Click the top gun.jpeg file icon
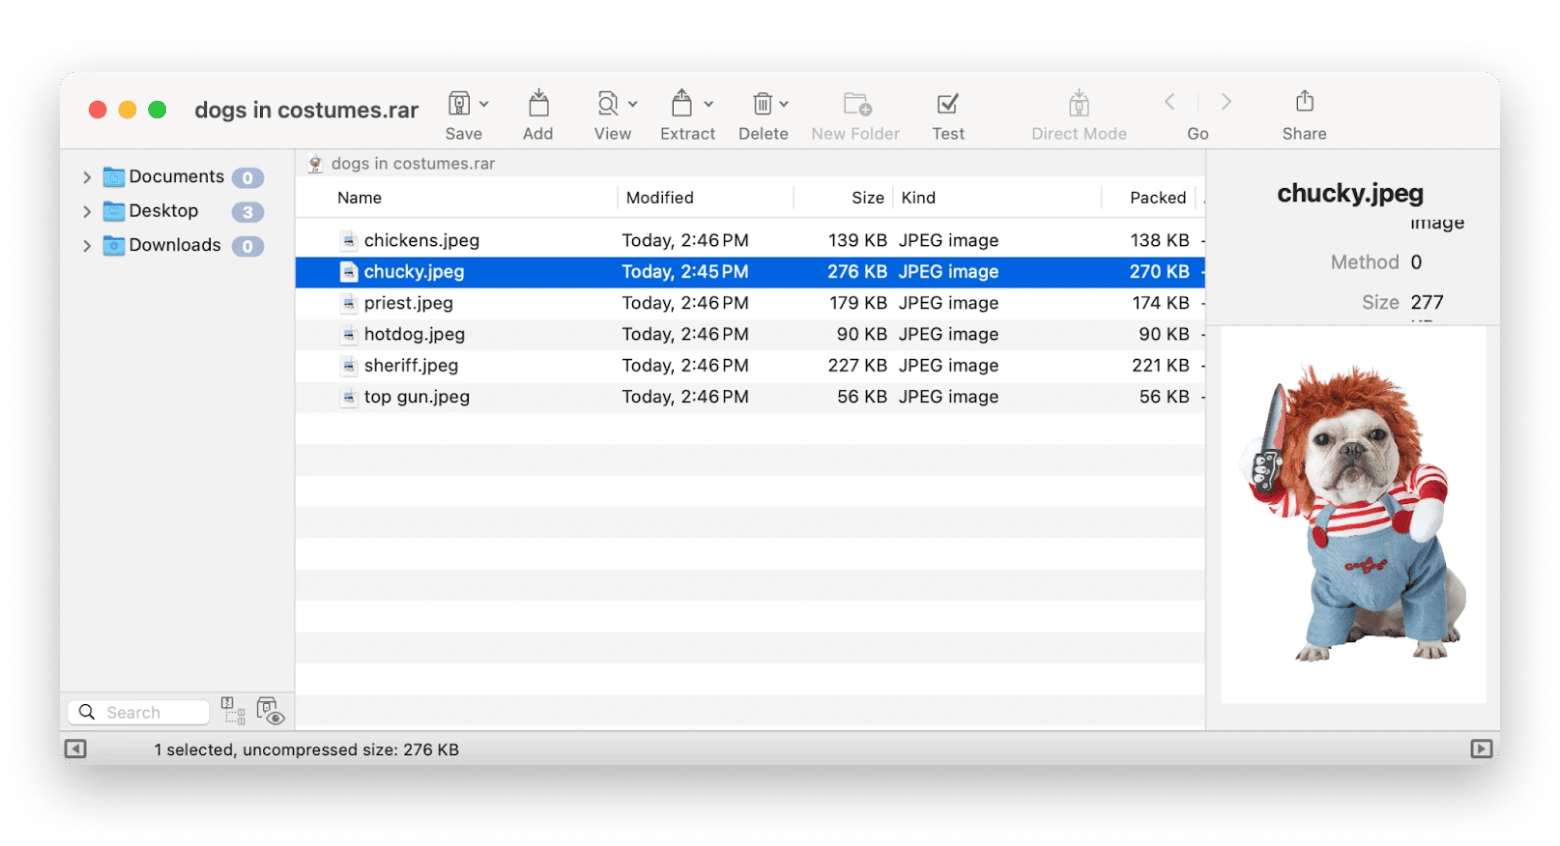Viewport: 1560px width, 846px height. point(348,397)
